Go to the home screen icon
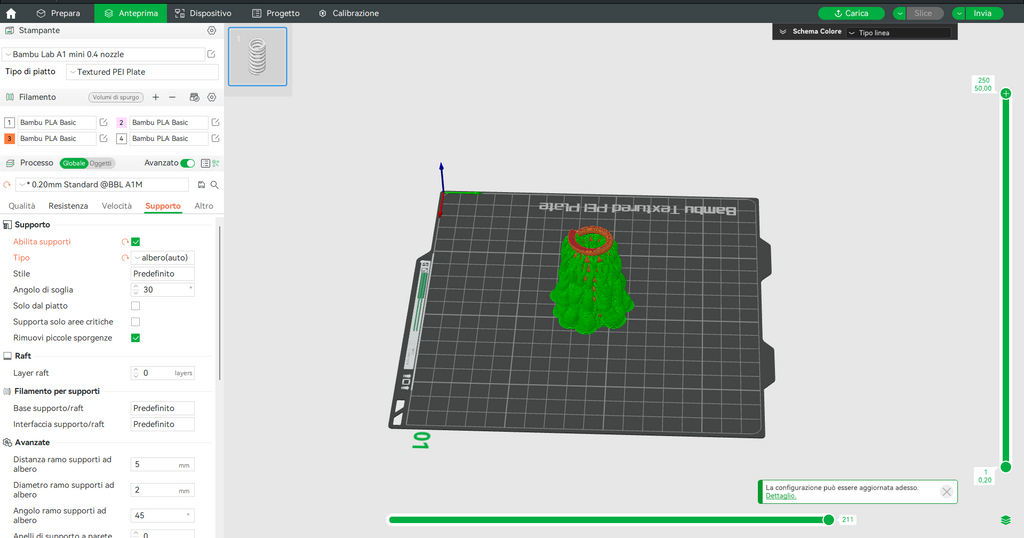The image size is (1024, 538). tap(11, 13)
